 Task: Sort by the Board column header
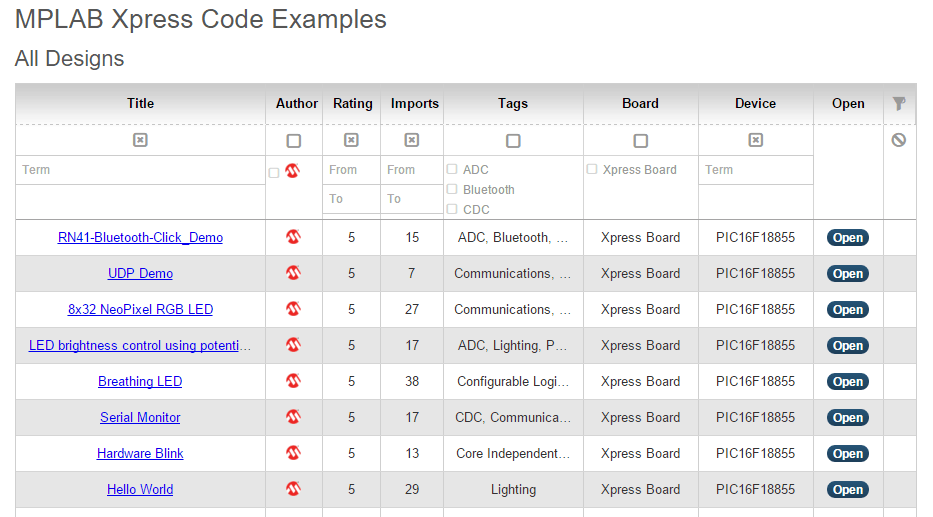coord(640,104)
